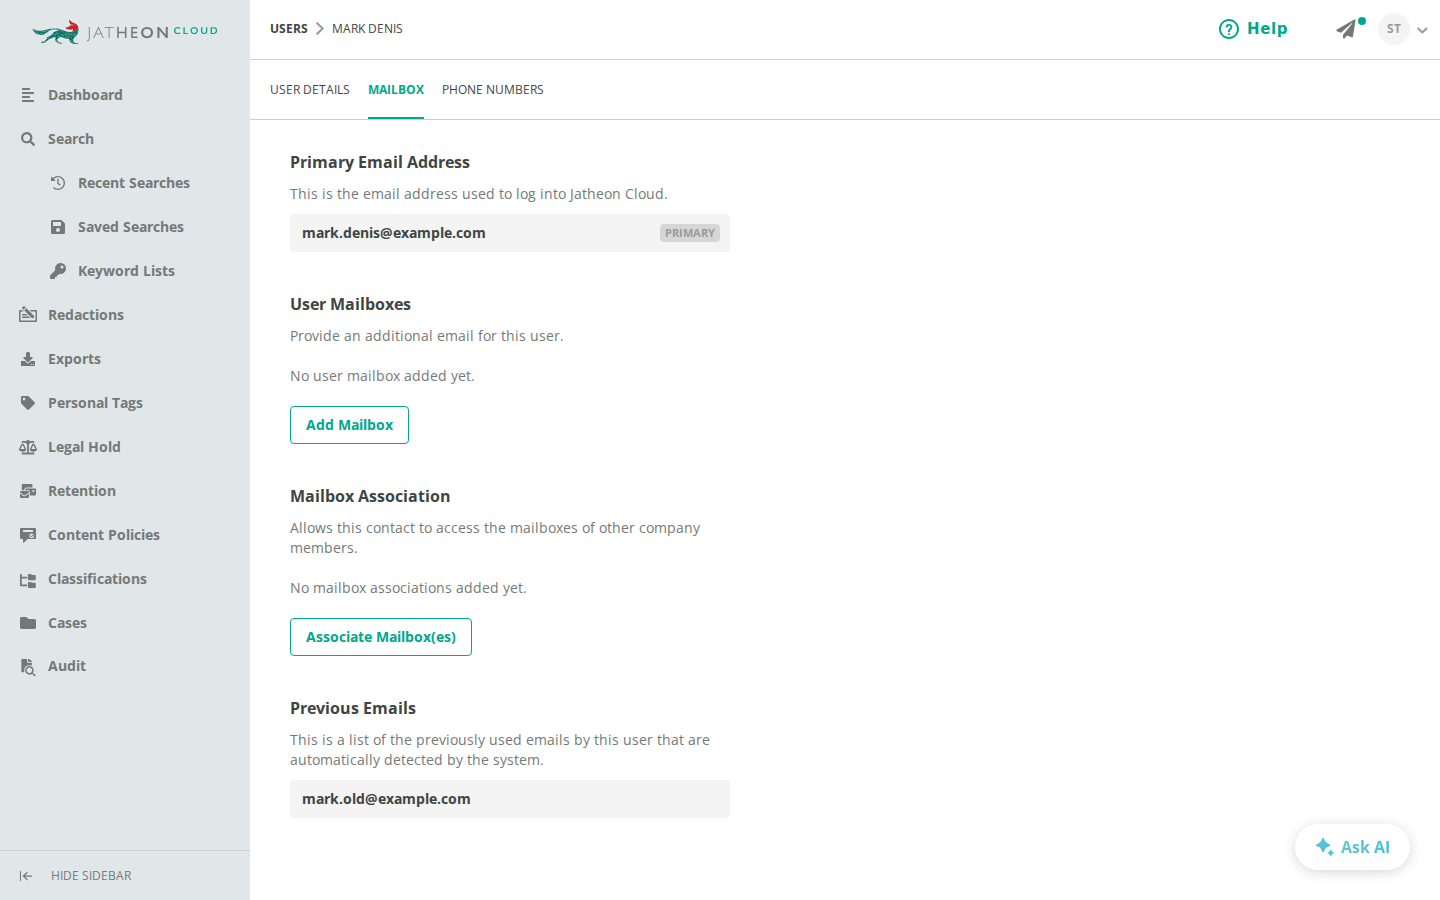The height and width of the screenshot is (900, 1440).
Task: Open Legal Hold from the sidebar
Action: (84, 447)
